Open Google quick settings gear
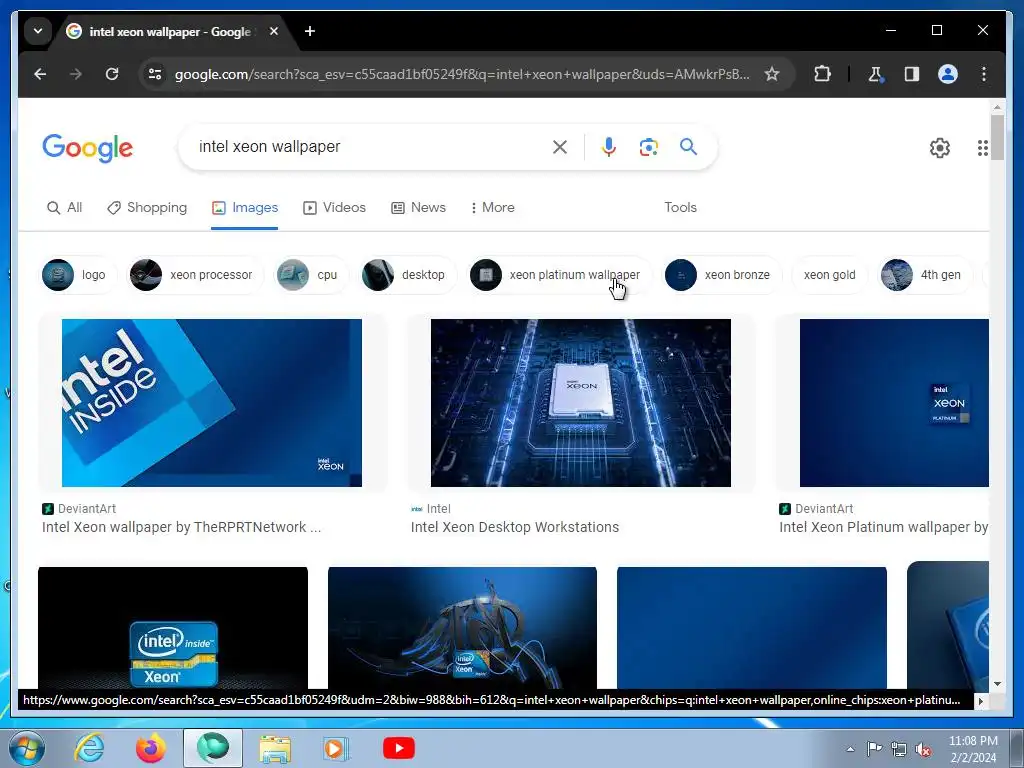 pyautogui.click(x=940, y=148)
